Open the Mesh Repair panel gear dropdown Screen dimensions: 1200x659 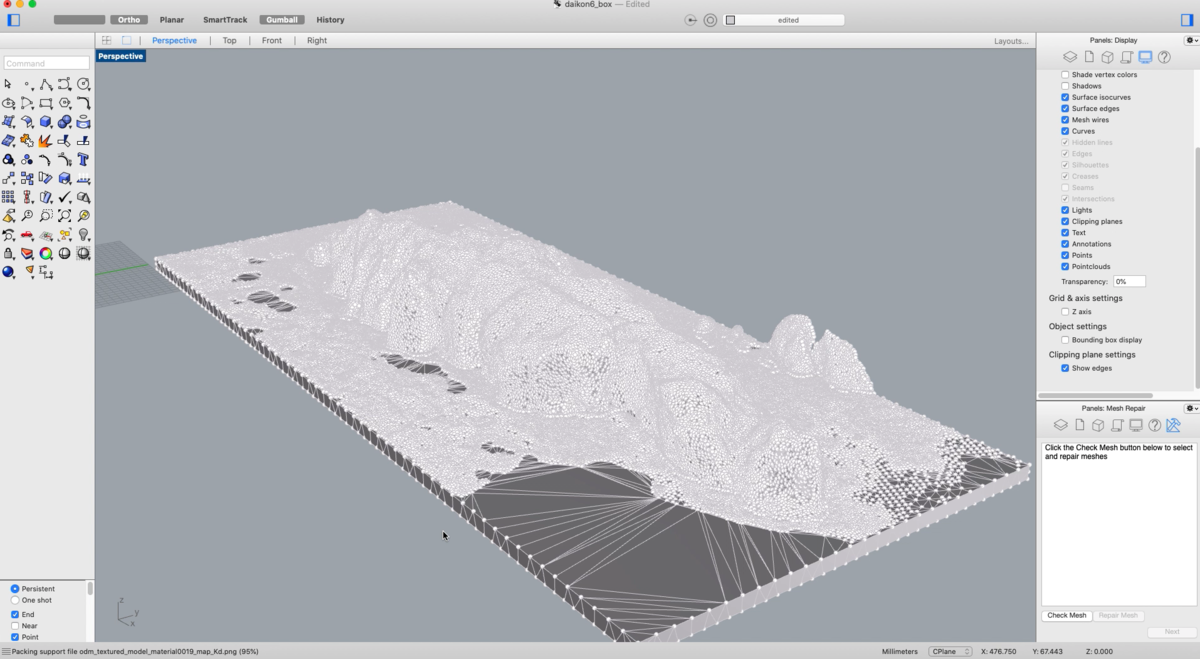(1190, 408)
